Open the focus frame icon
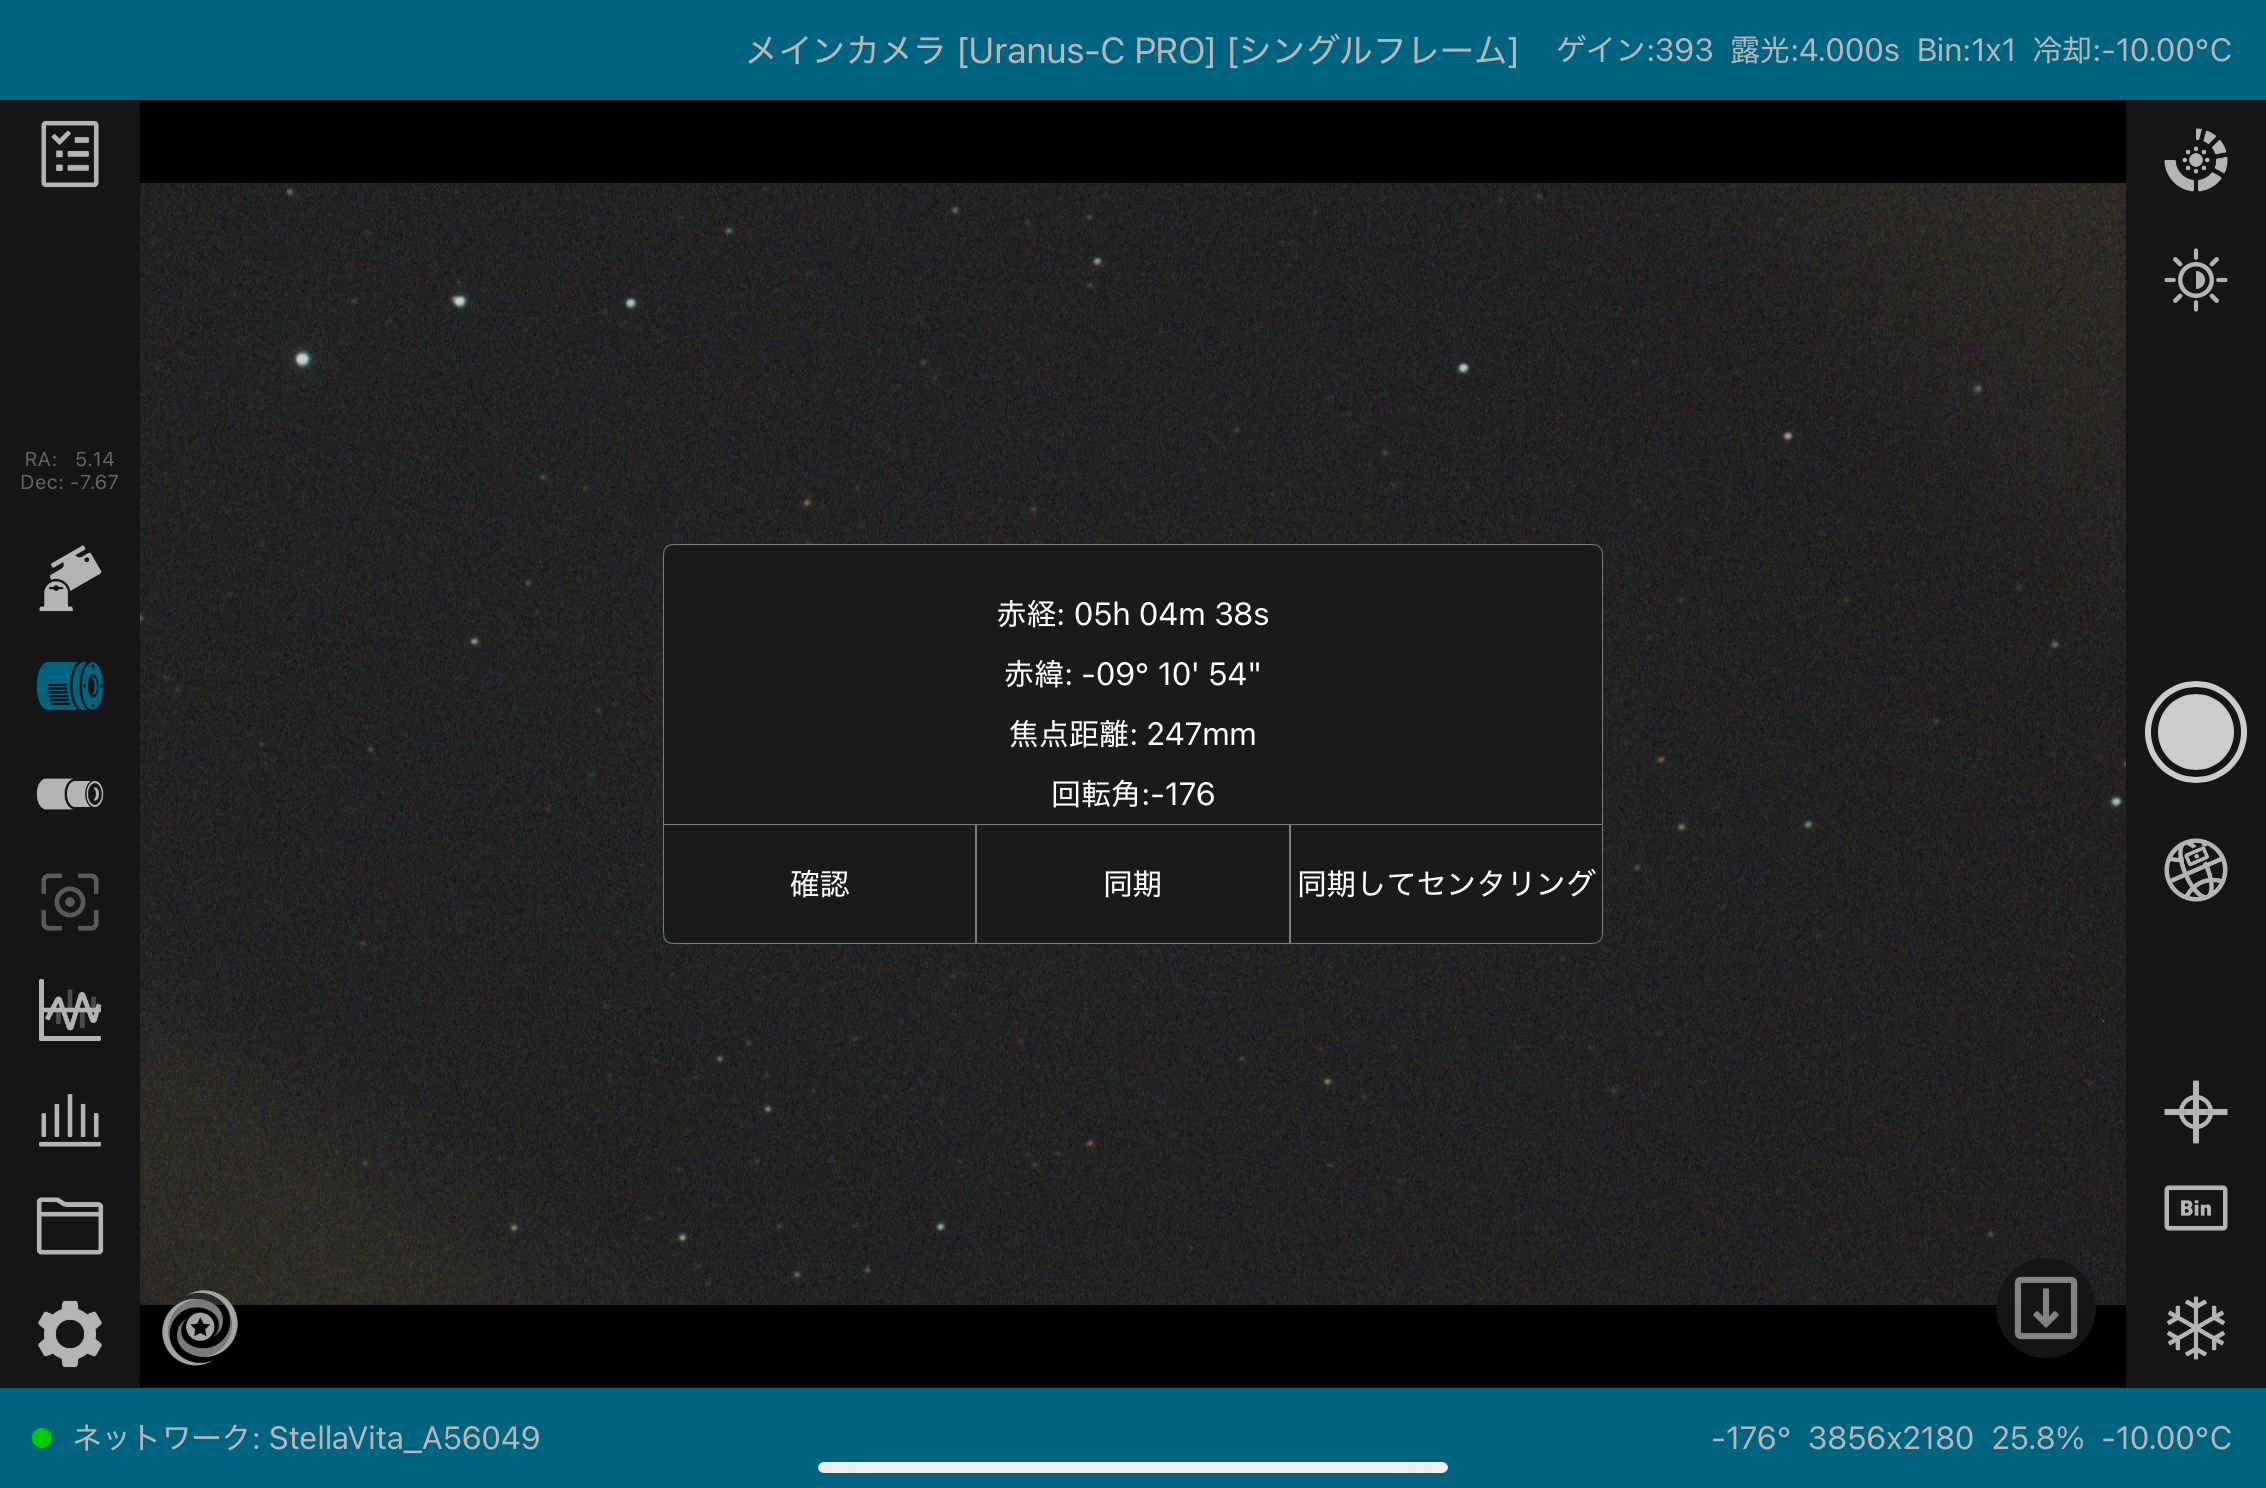 [69, 902]
